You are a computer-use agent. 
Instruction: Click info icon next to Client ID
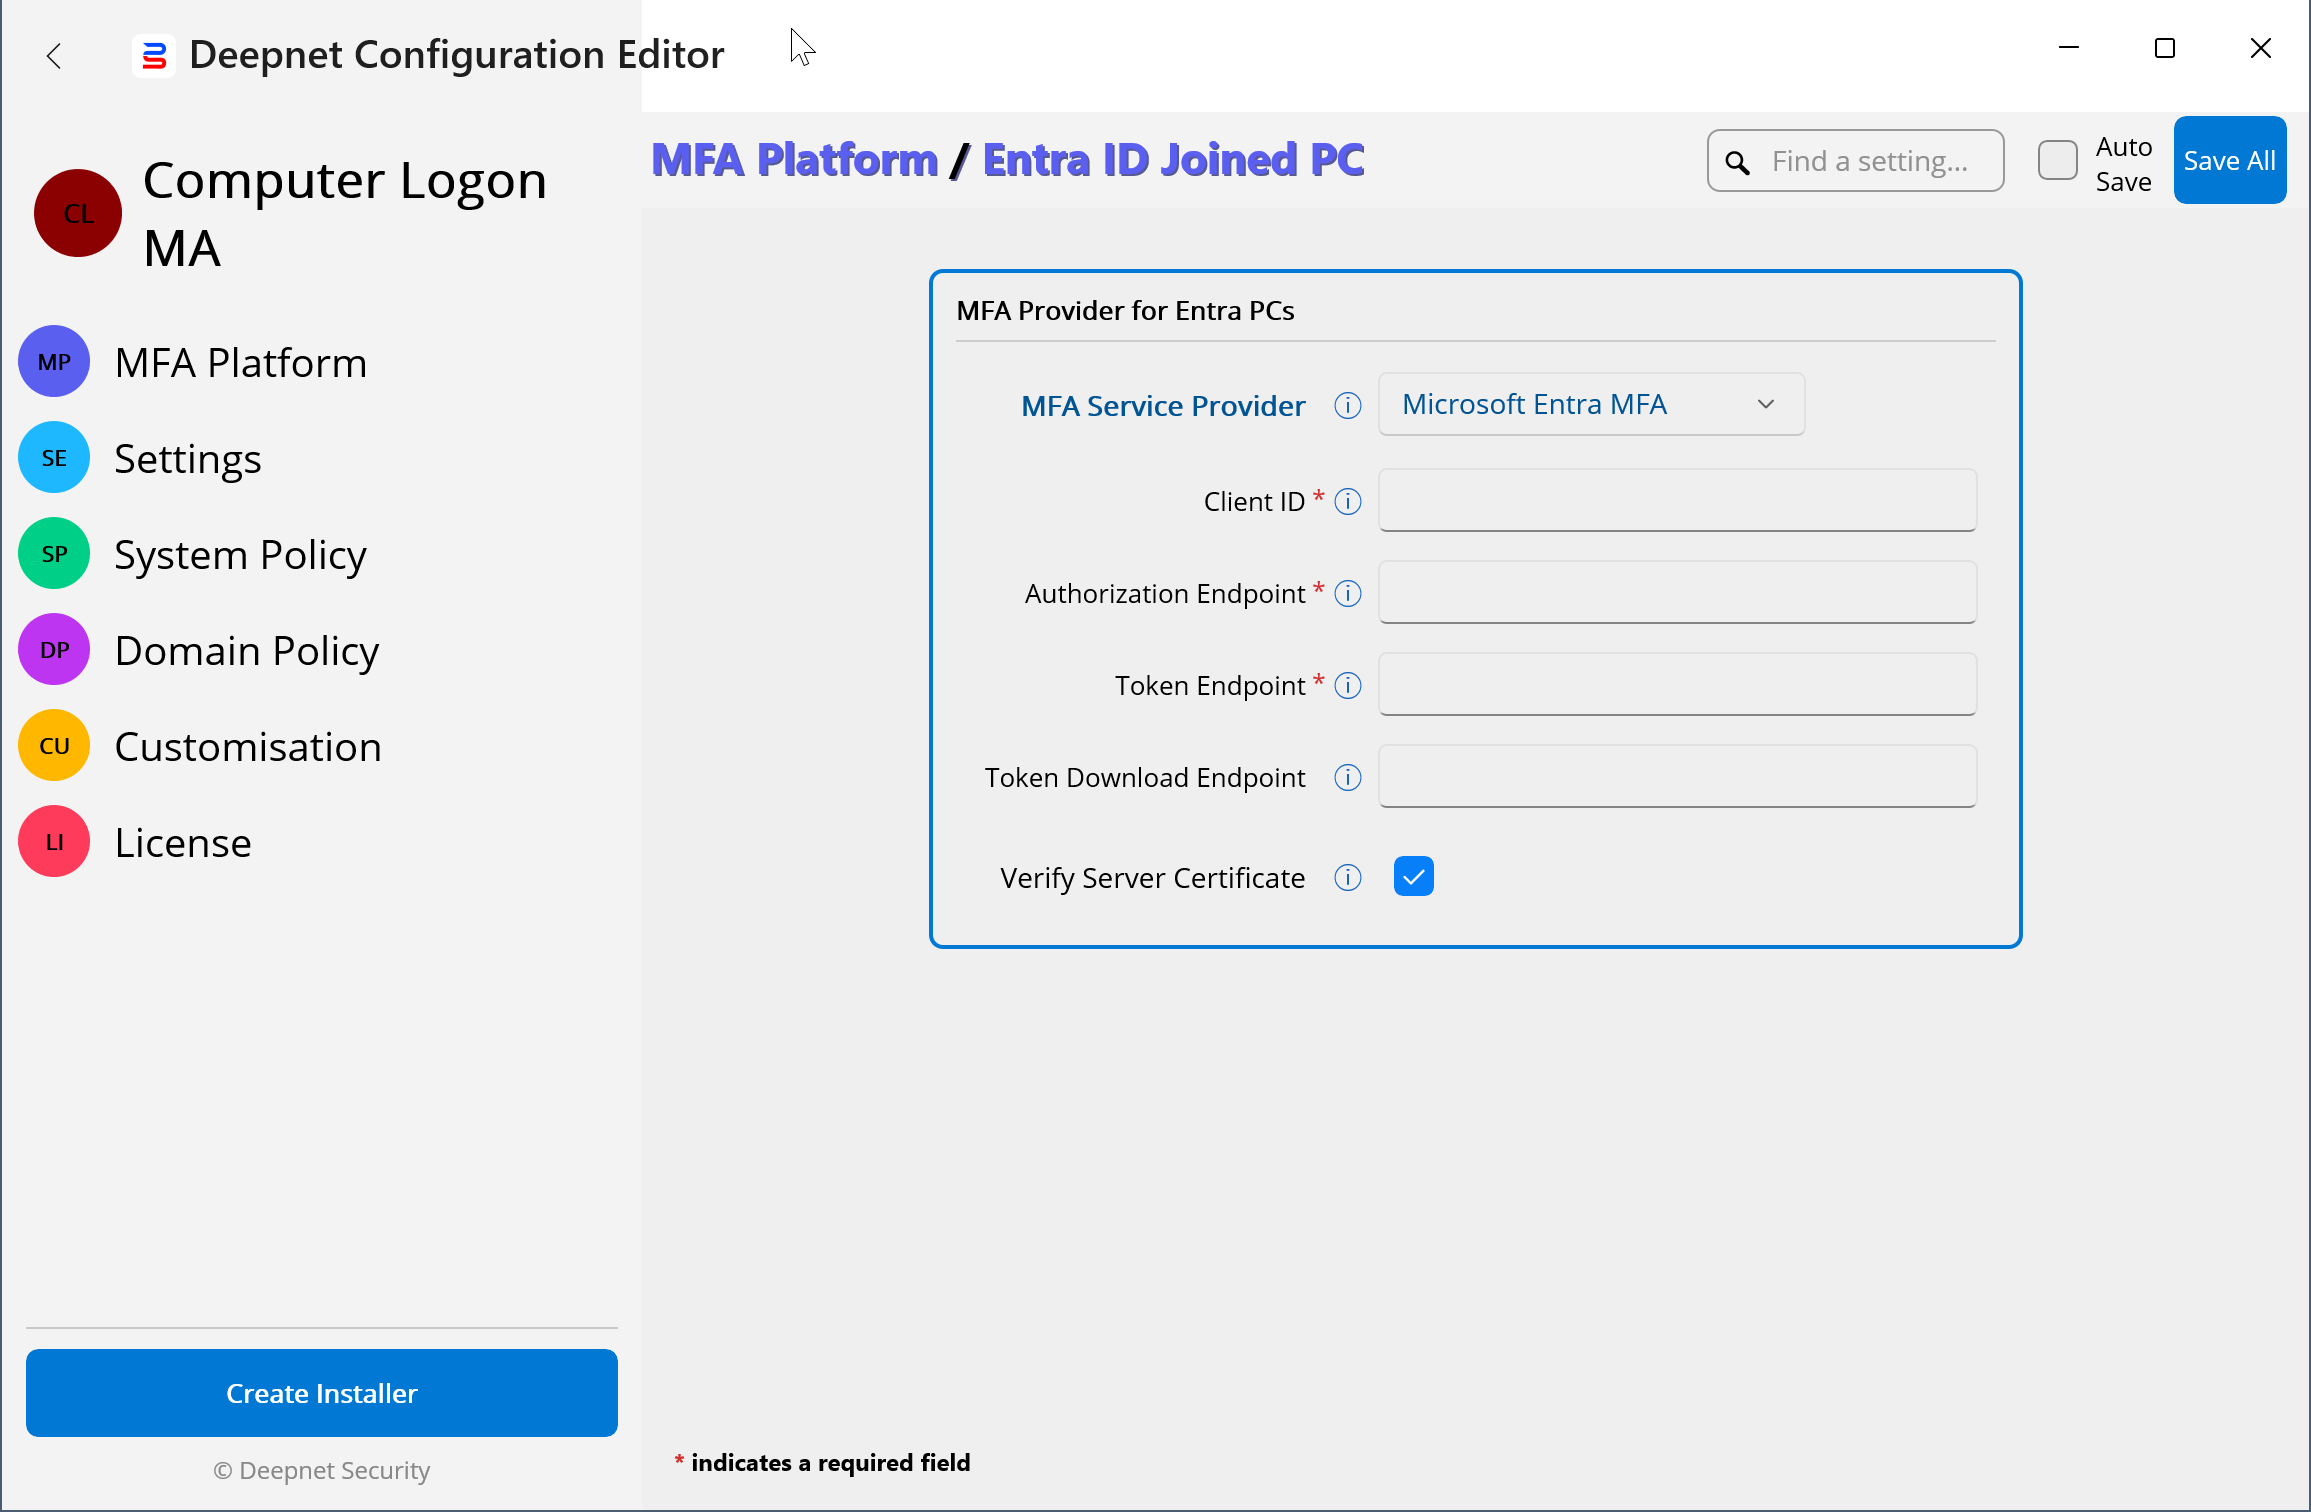pos(1347,502)
